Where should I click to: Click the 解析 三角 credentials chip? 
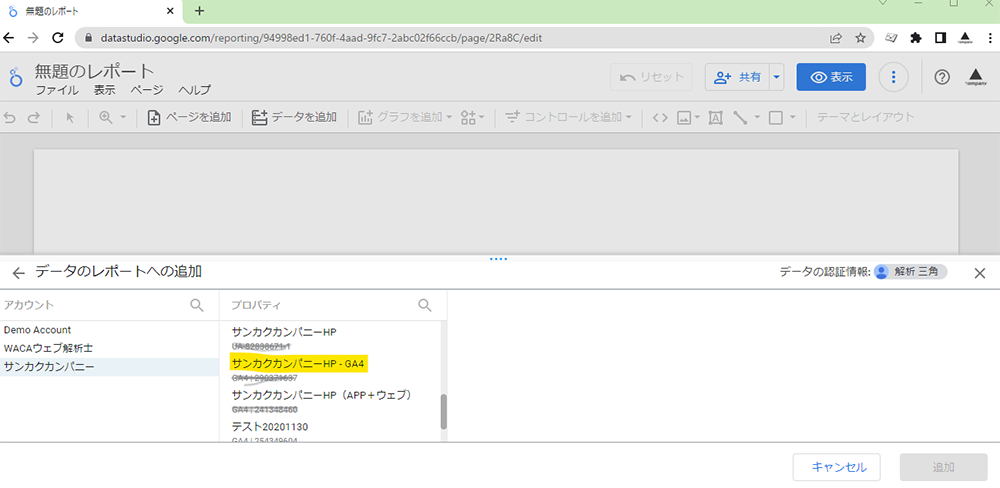(x=911, y=272)
